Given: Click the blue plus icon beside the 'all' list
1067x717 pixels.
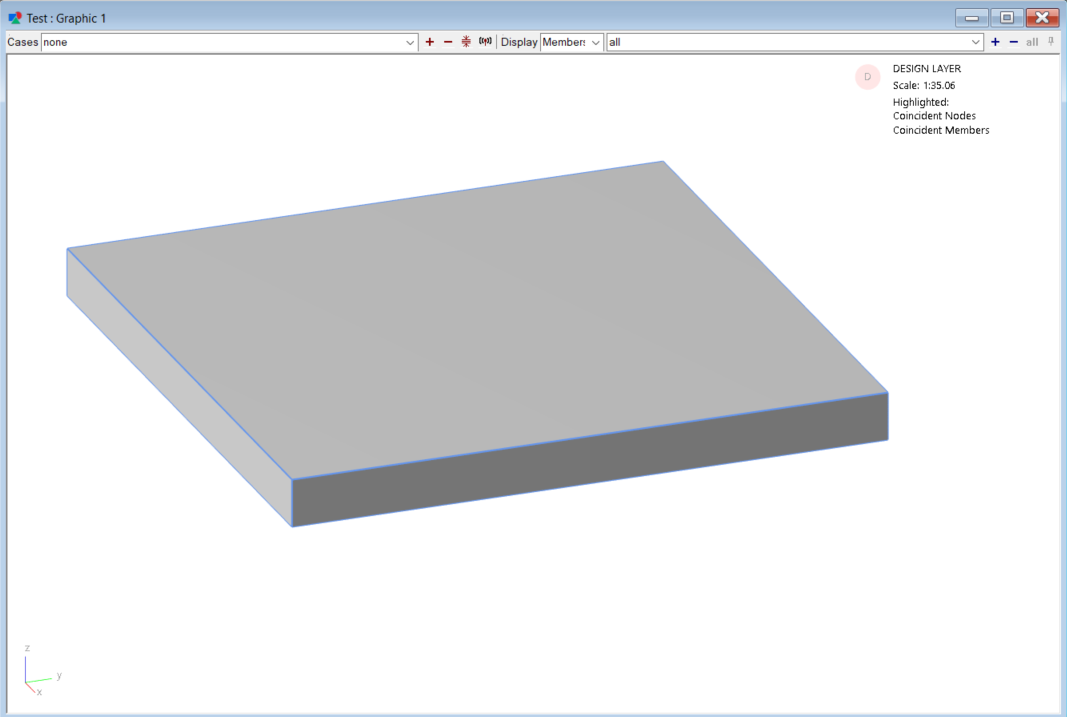Looking at the screenshot, I should tap(995, 42).
